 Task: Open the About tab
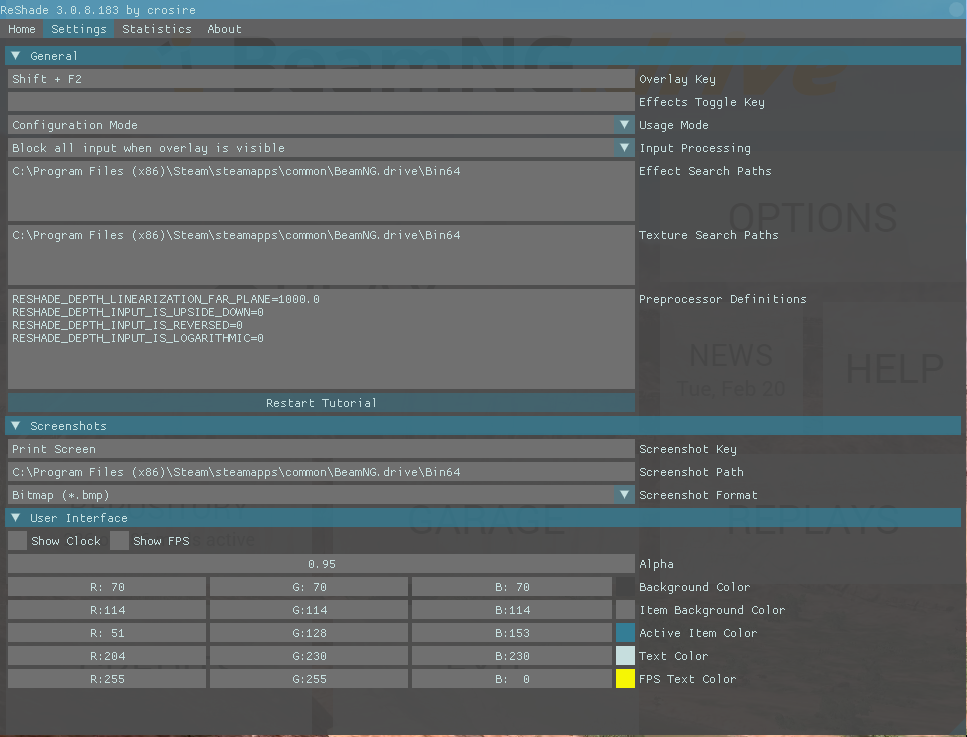click(224, 29)
